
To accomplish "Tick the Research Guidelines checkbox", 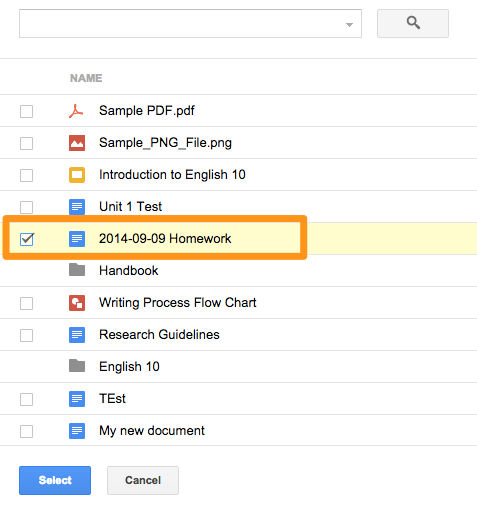I will click(x=27, y=335).
